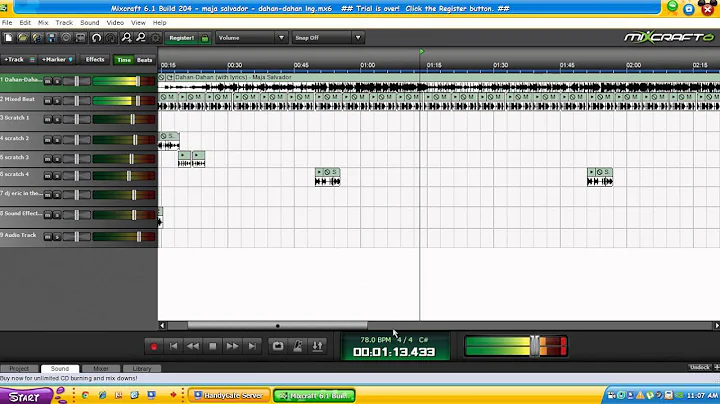
Task: Click the Add Sound File icon
Action: tap(37, 38)
